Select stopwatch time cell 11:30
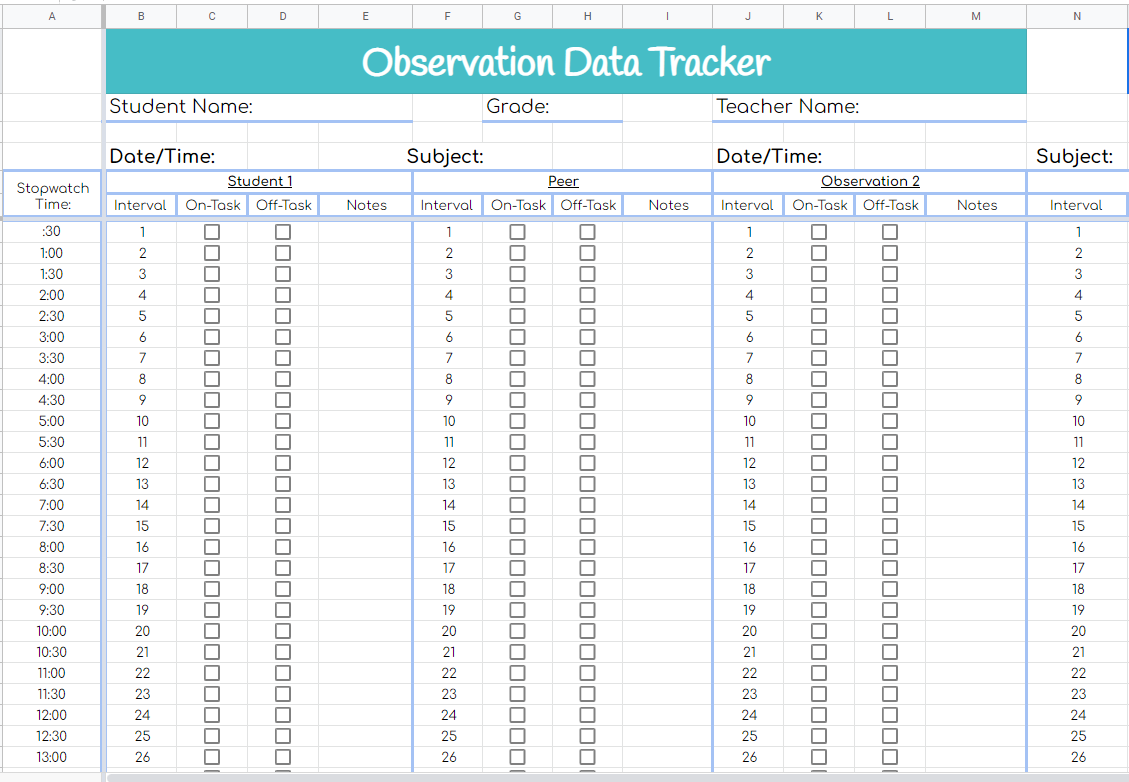 tap(52, 694)
